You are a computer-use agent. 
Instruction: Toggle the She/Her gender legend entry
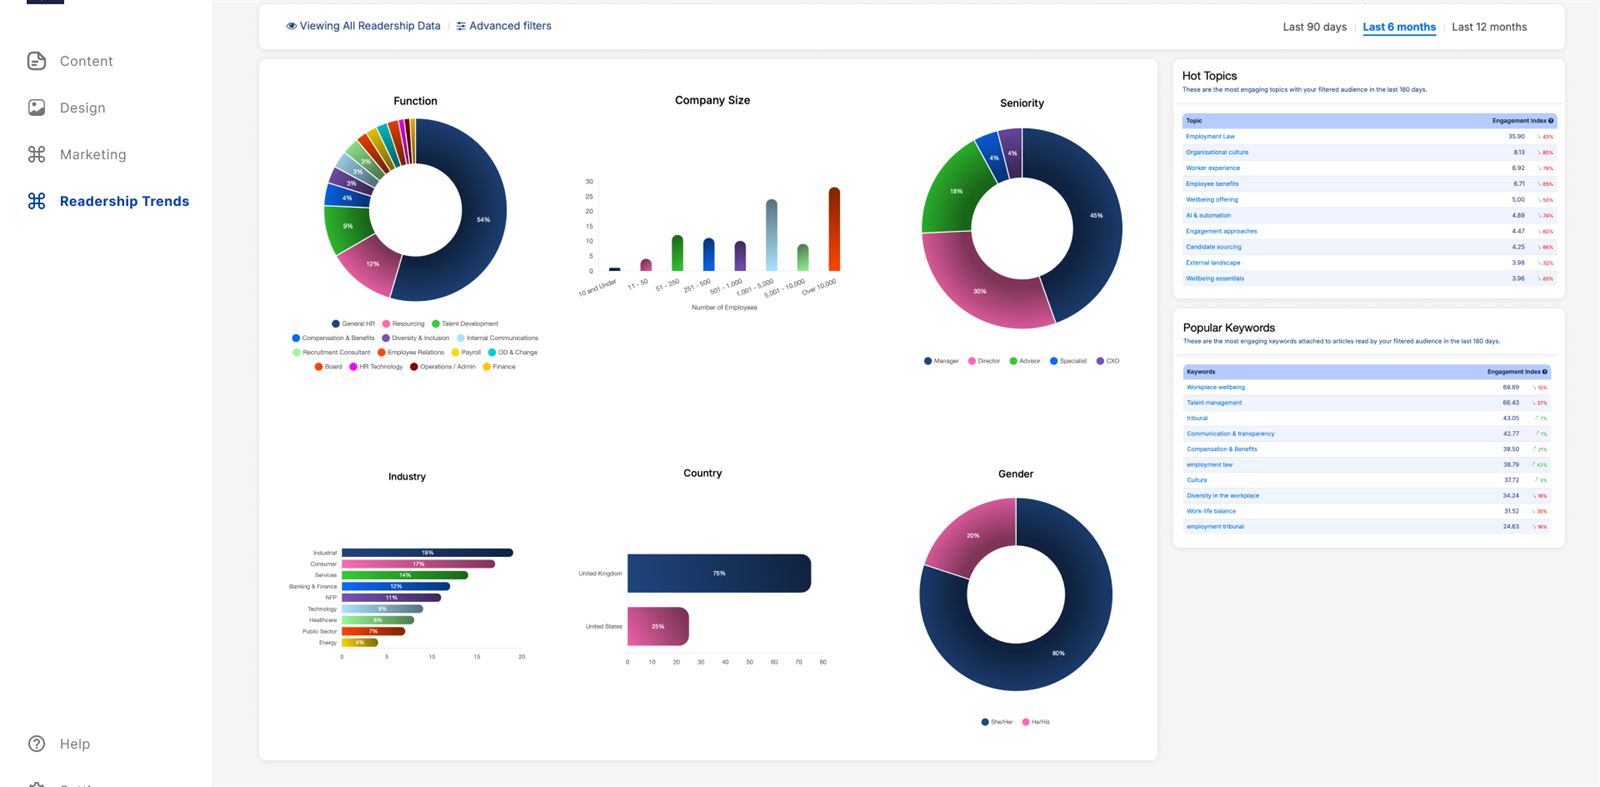[997, 722]
